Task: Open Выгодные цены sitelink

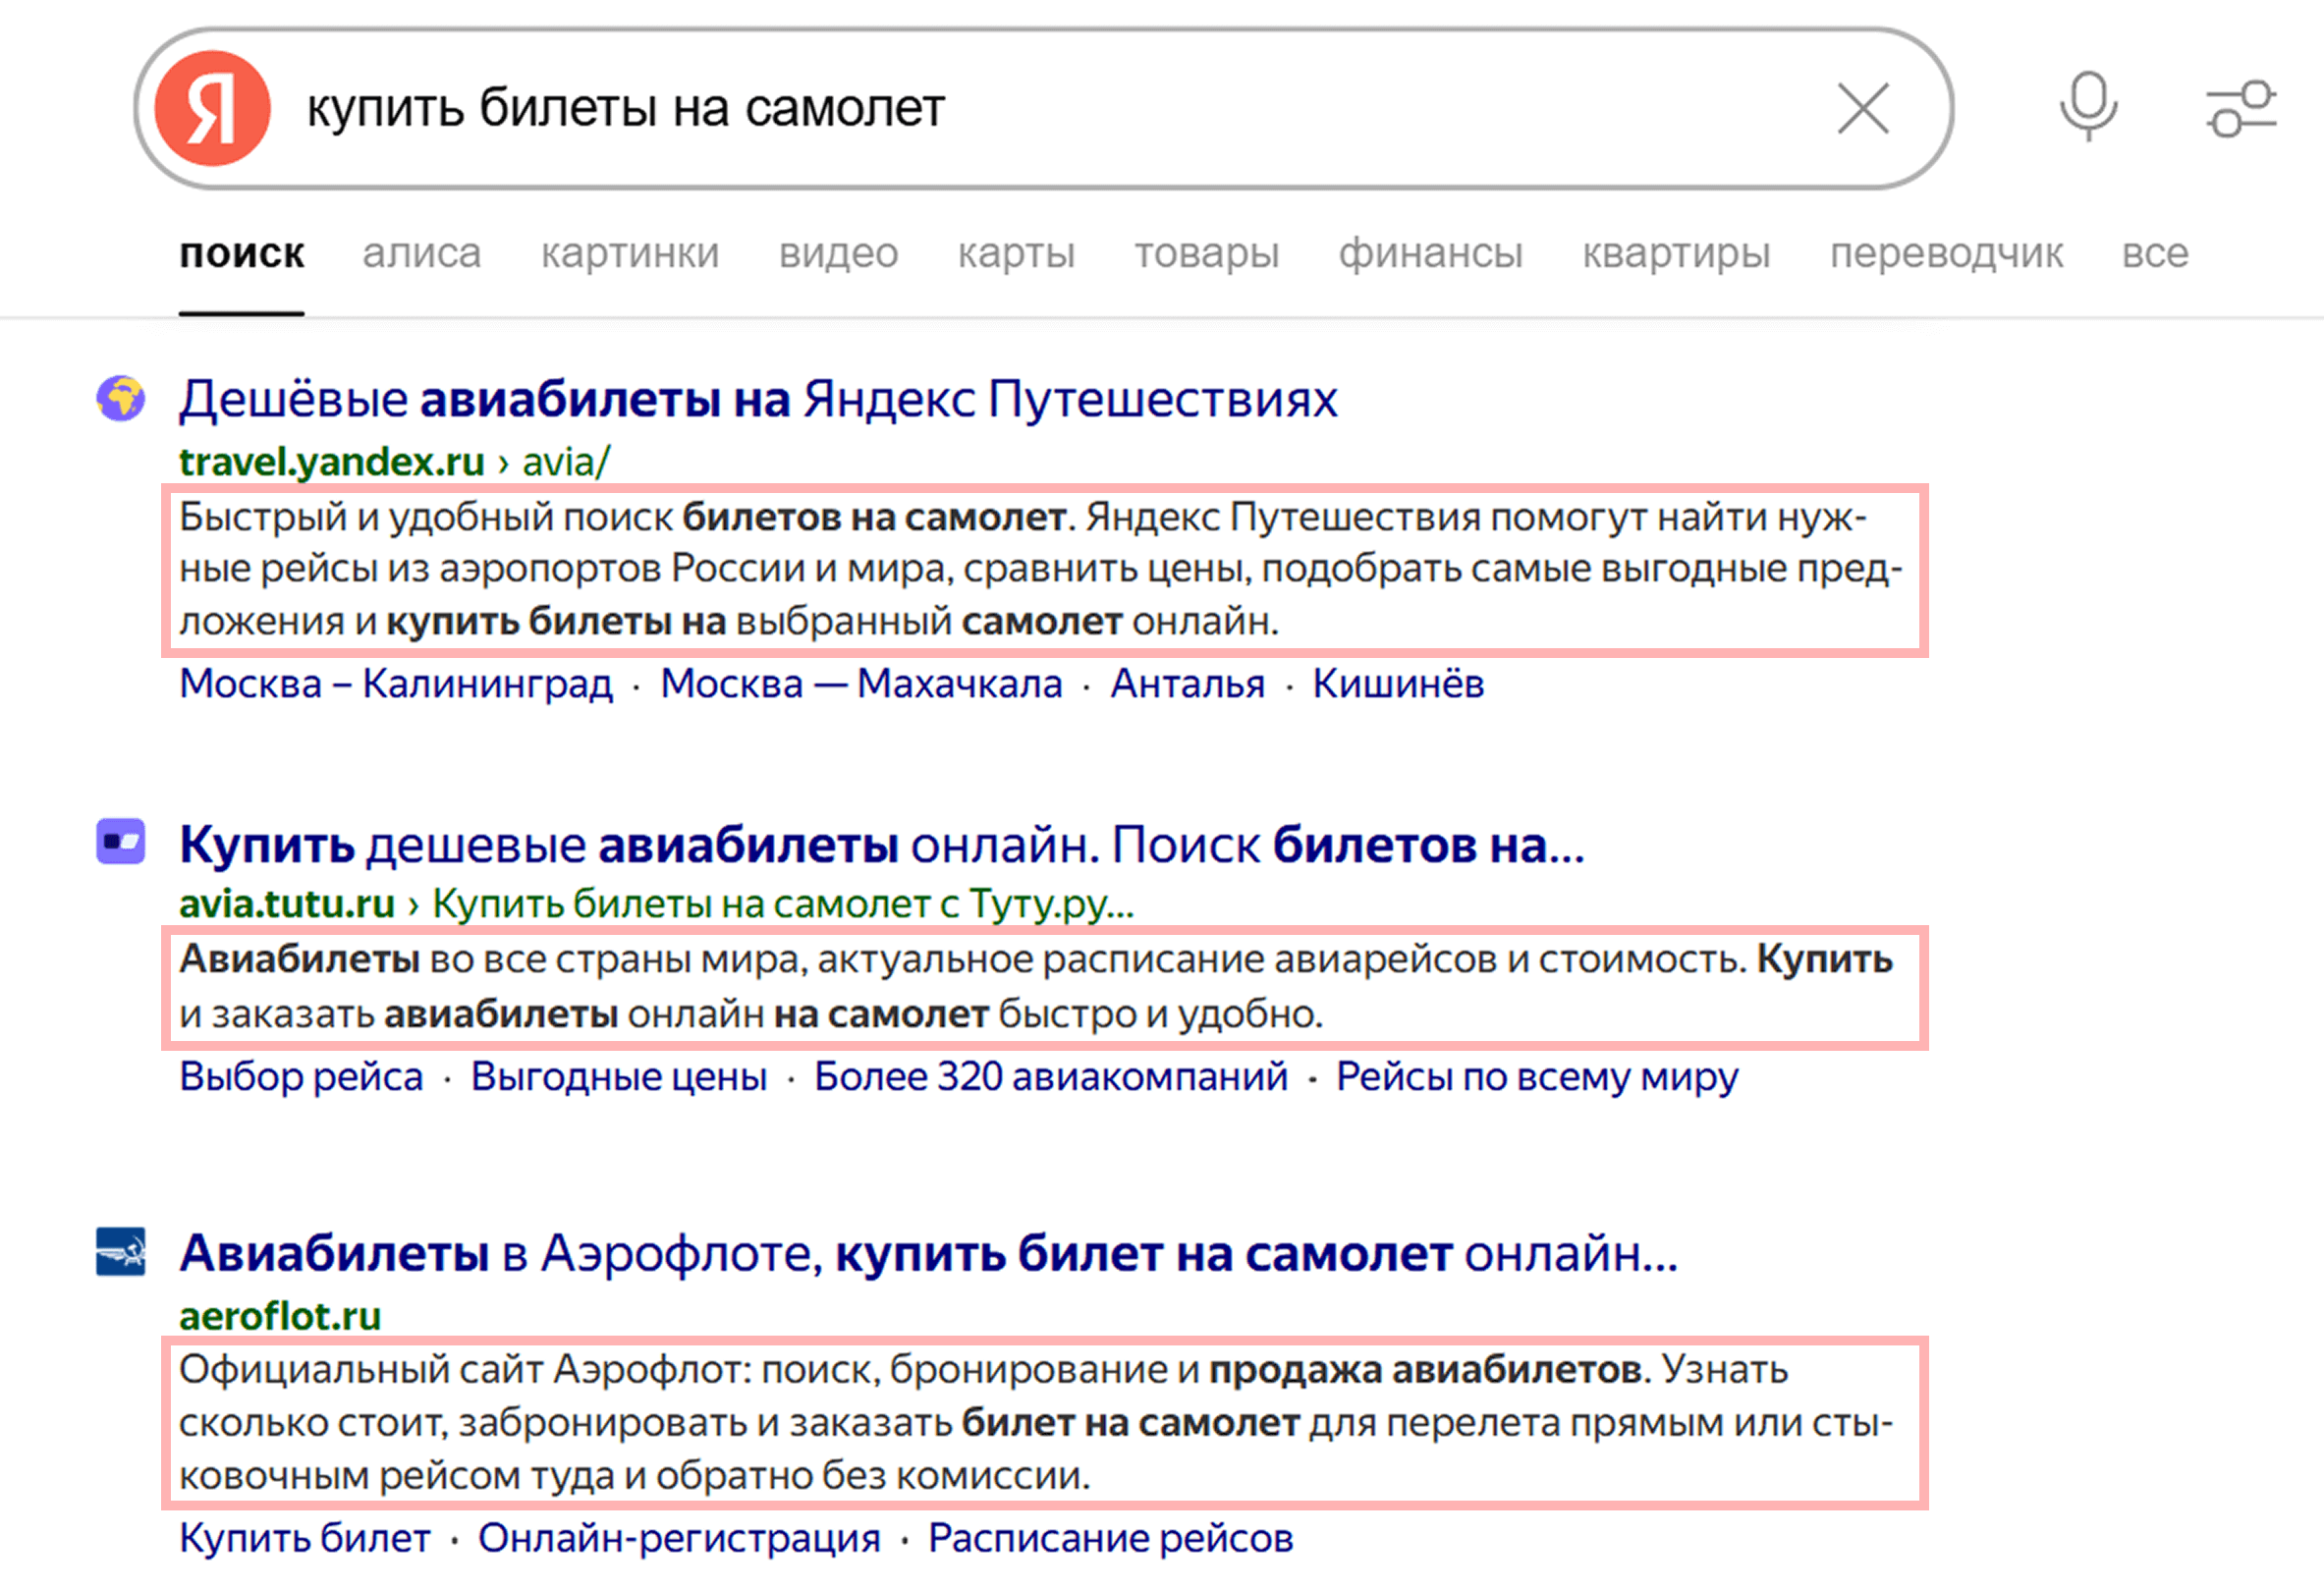Action: [x=619, y=1076]
